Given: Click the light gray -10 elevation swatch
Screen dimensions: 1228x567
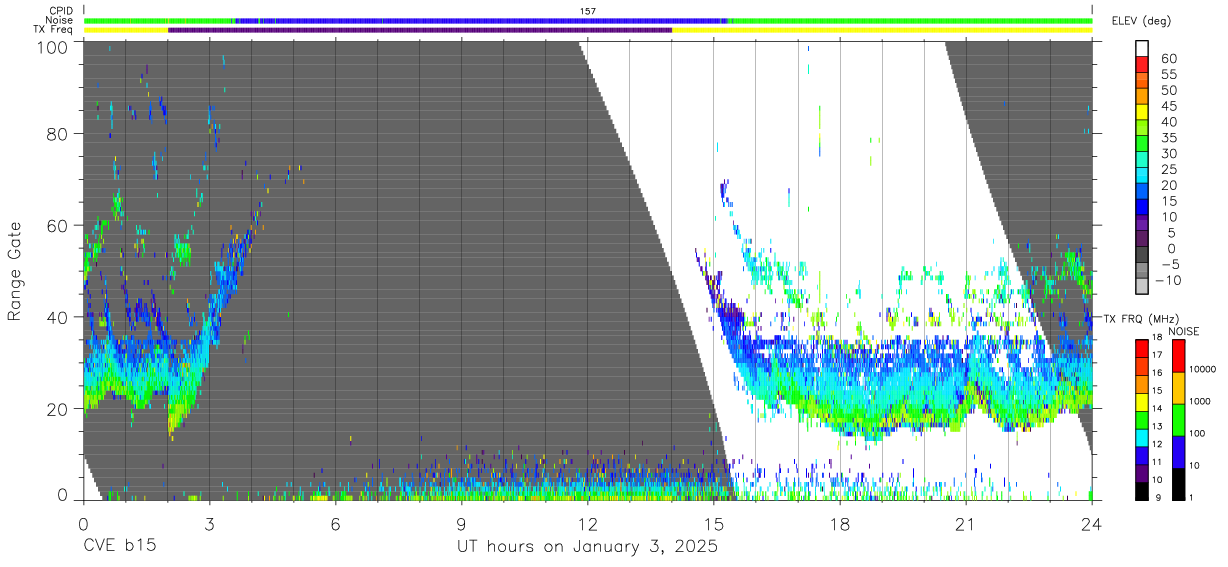Looking at the screenshot, I should click(x=1142, y=286).
